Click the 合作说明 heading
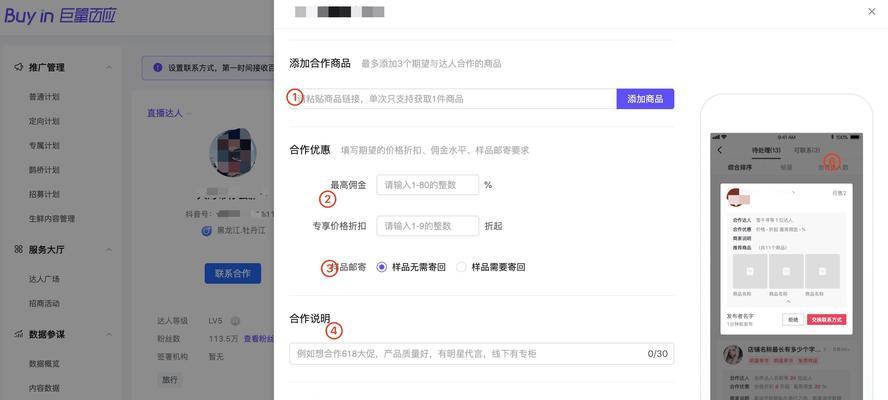Image resolution: width=888 pixels, height=400 pixels. click(310, 318)
